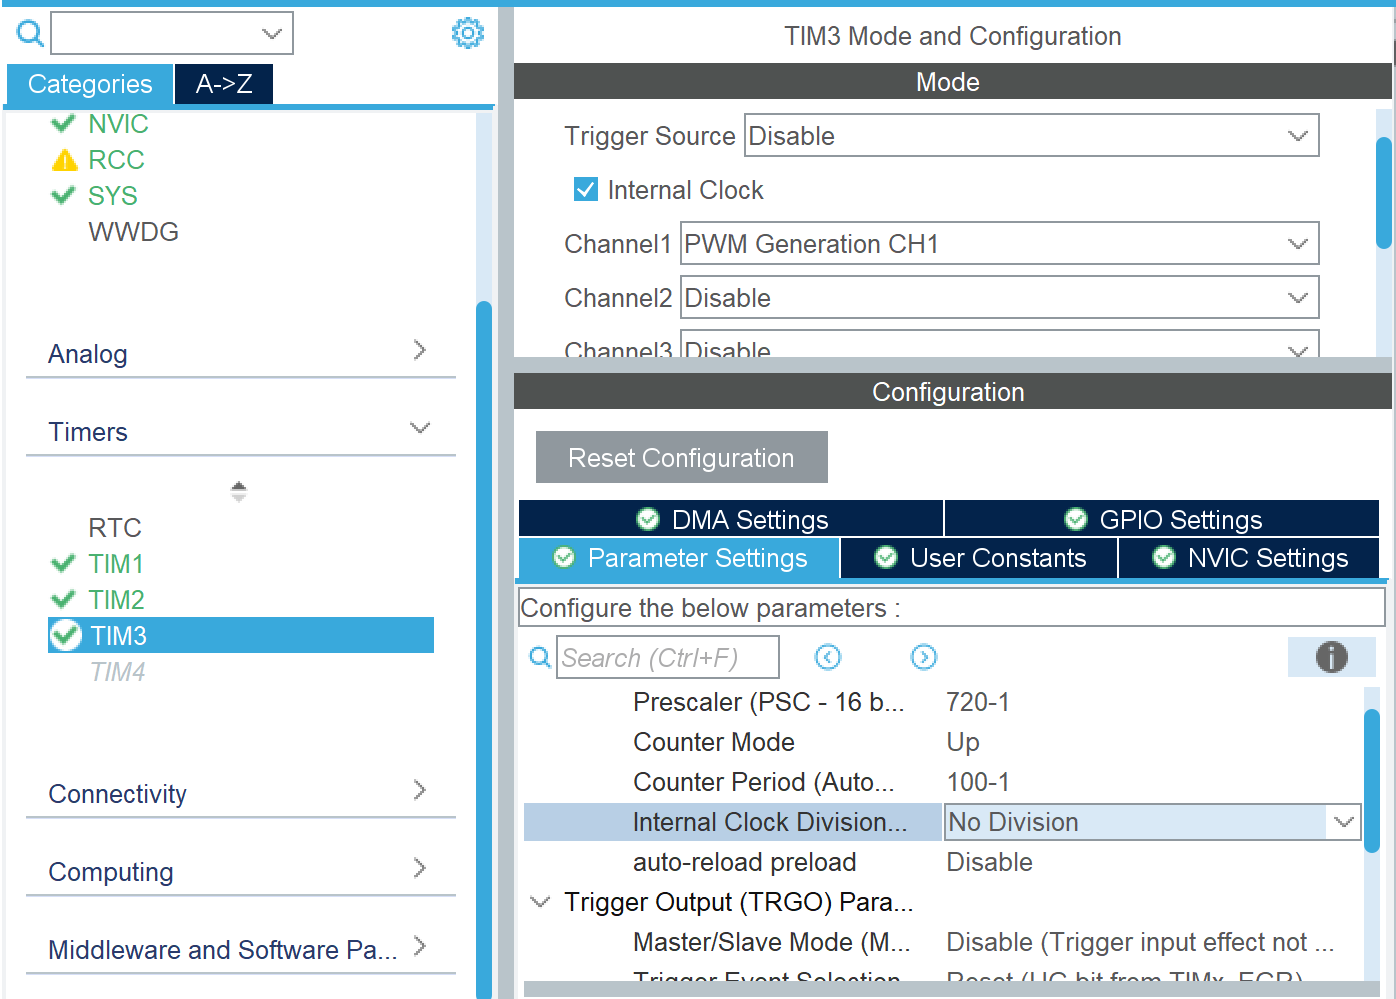
Task: Click the green checkmark next to NVIC
Action: point(63,123)
